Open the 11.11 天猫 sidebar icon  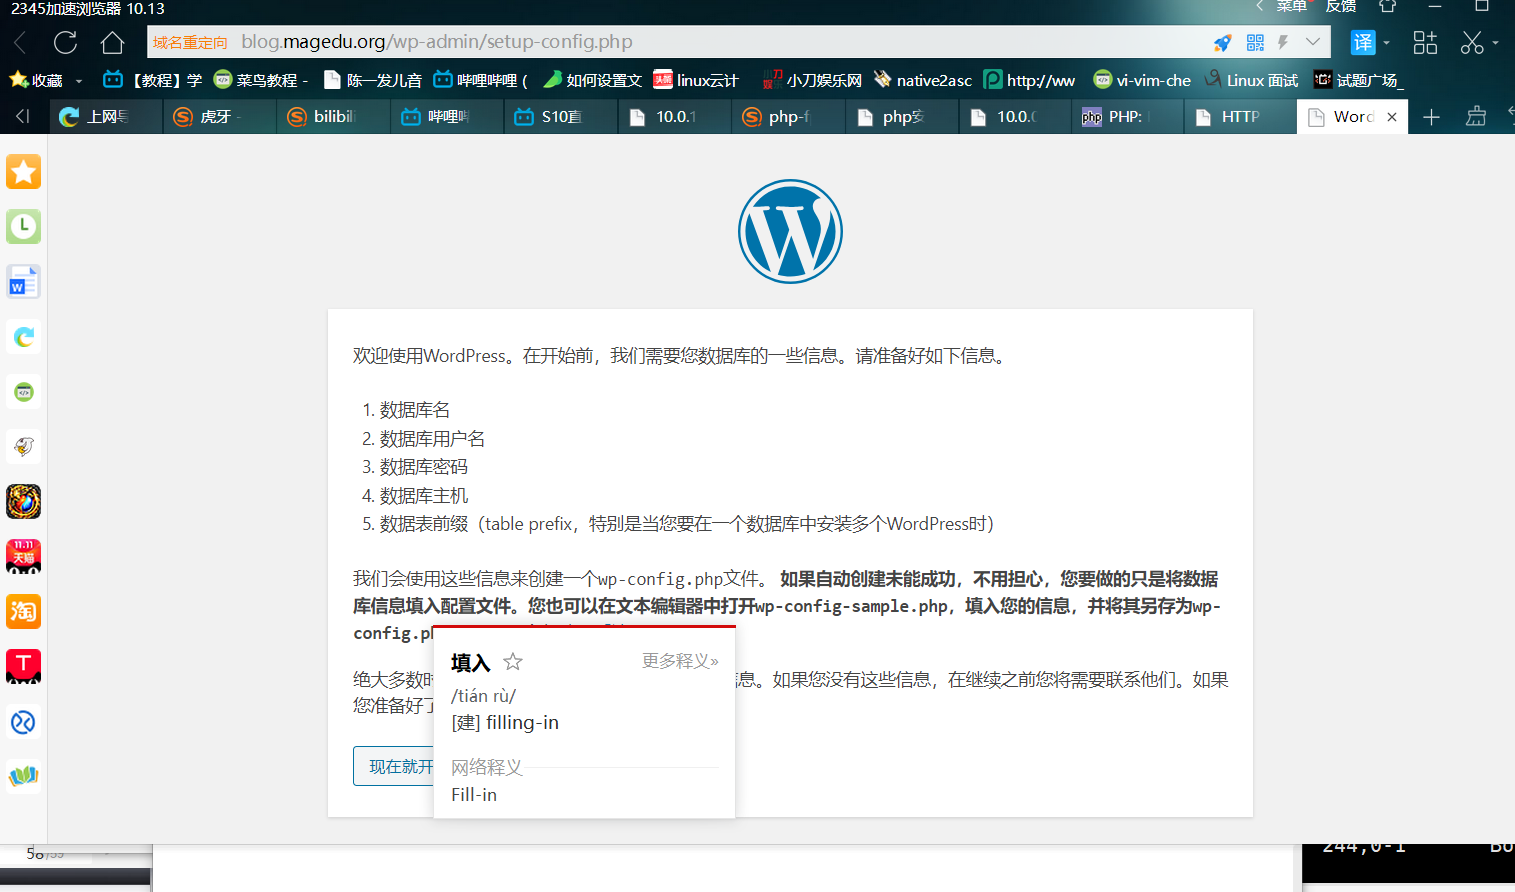tap(23, 557)
